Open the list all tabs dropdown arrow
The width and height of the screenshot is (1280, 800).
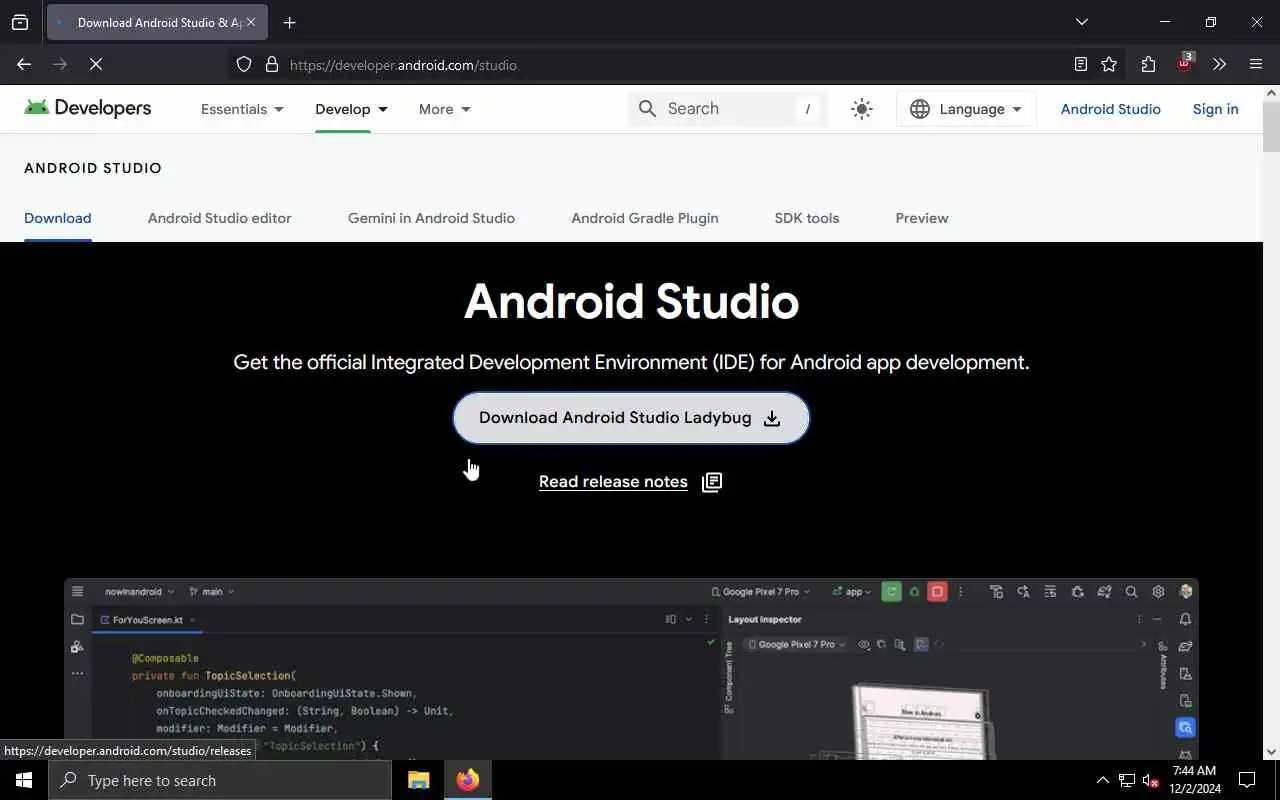click(x=1081, y=22)
